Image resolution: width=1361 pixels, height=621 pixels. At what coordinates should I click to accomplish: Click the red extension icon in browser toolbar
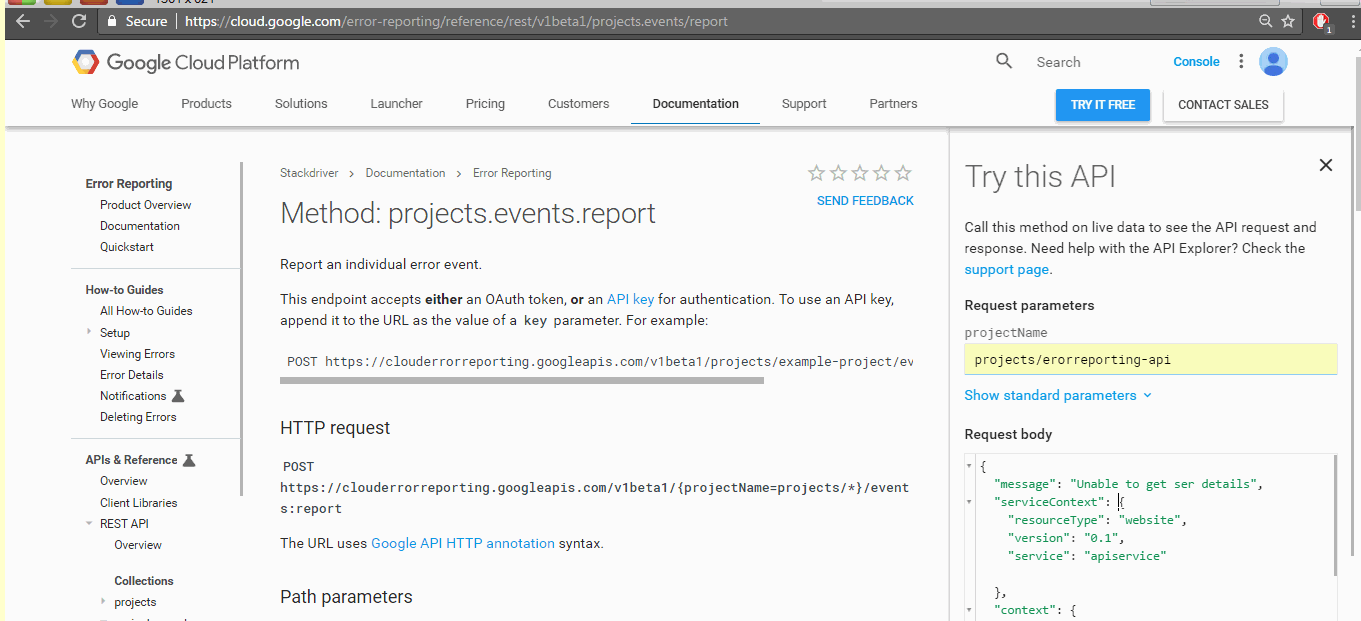click(1322, 22)
